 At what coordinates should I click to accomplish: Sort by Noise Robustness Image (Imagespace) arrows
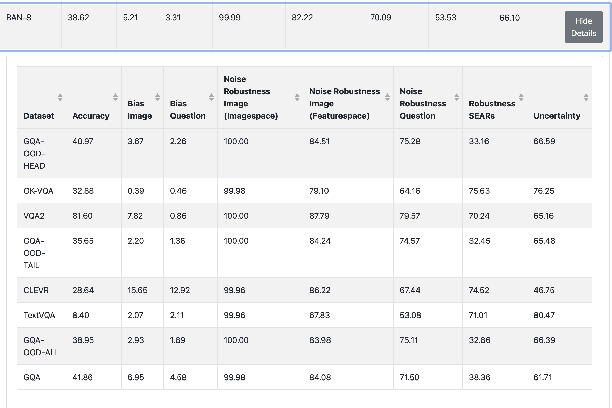pos(298,96)
